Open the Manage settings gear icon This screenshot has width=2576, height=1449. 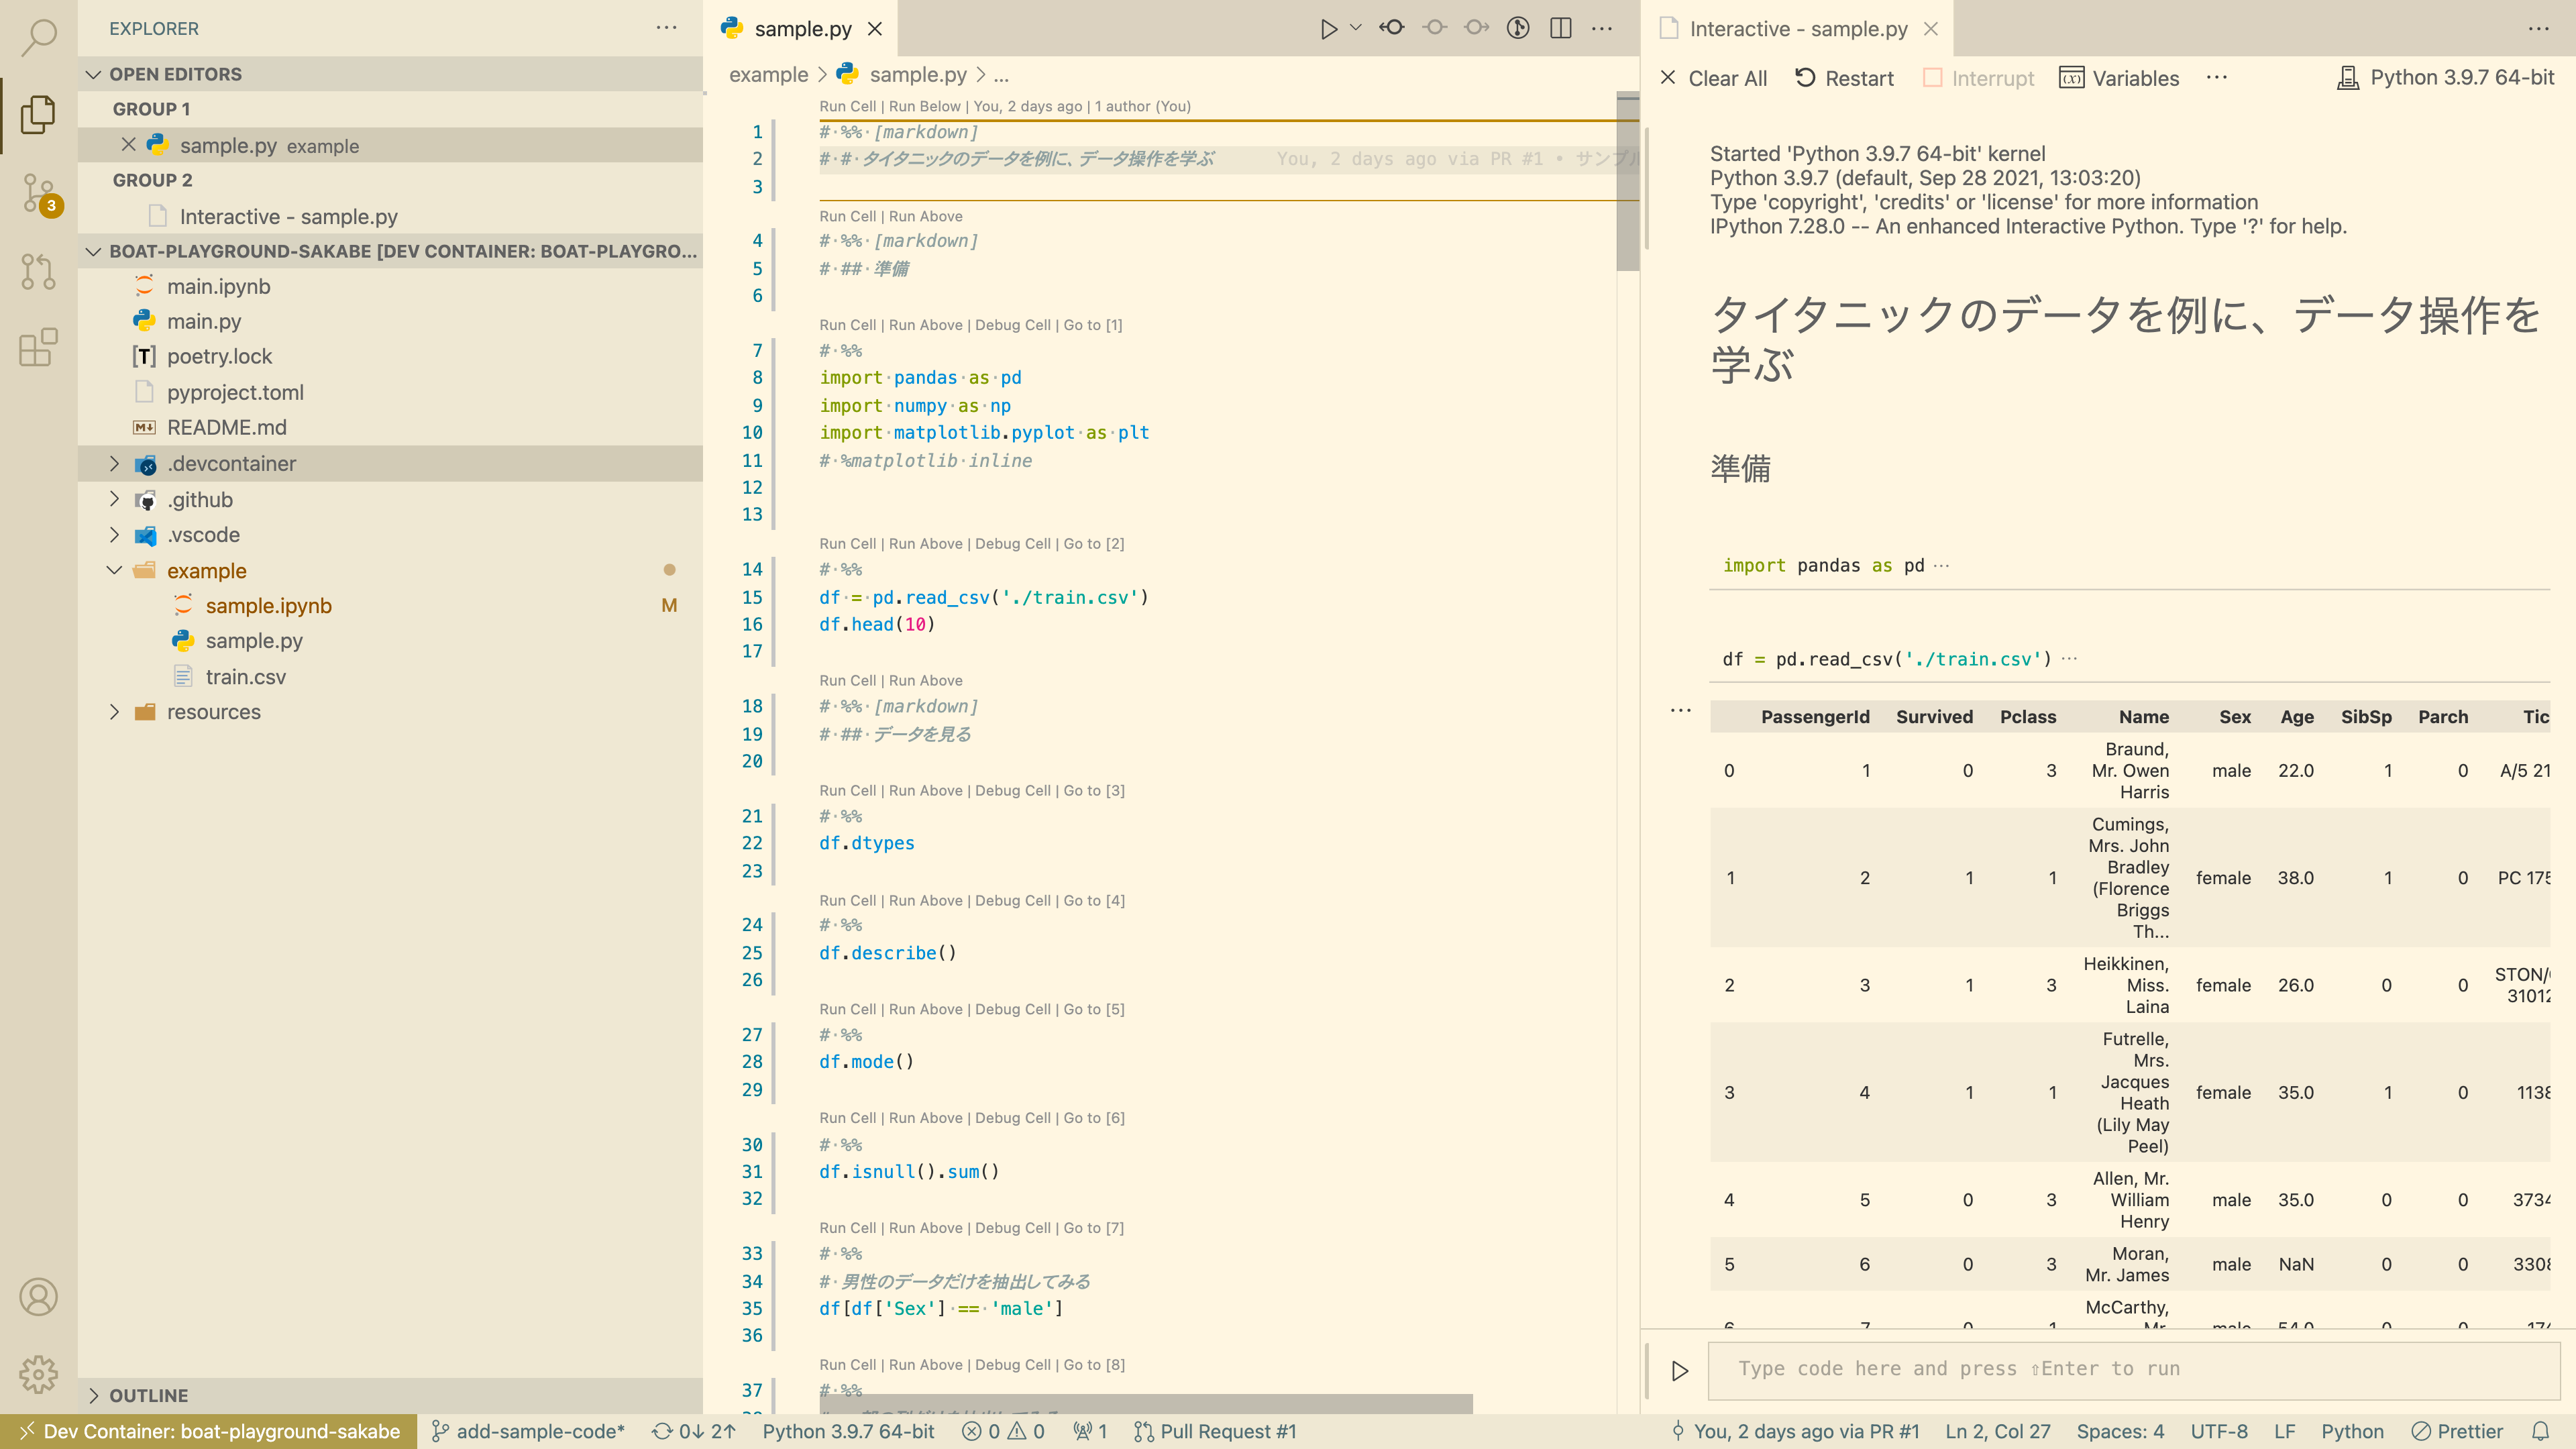[x=38, y=1374]
